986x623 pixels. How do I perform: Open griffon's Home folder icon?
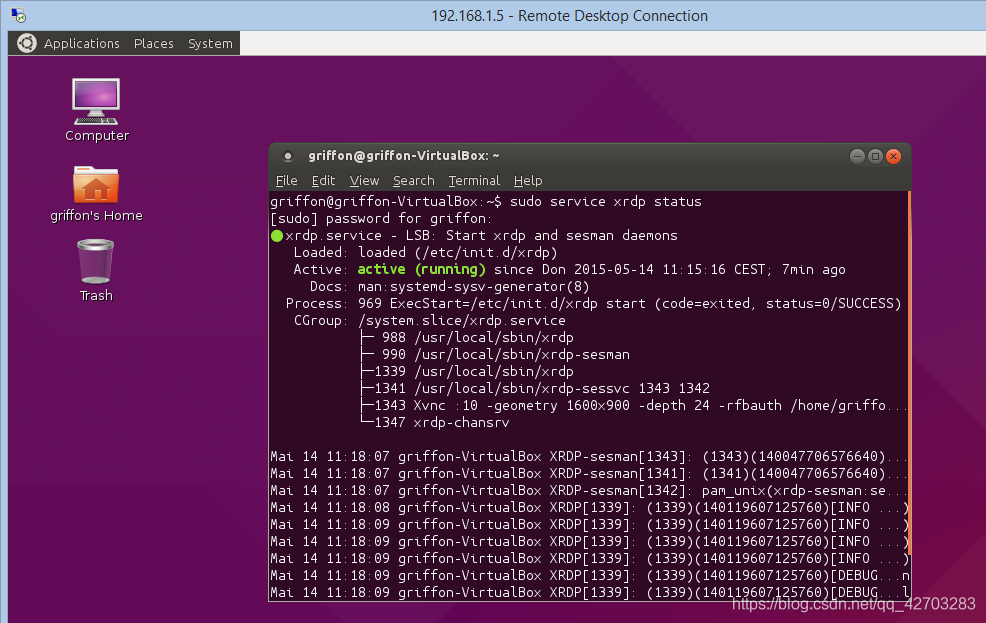pos(96,193)
